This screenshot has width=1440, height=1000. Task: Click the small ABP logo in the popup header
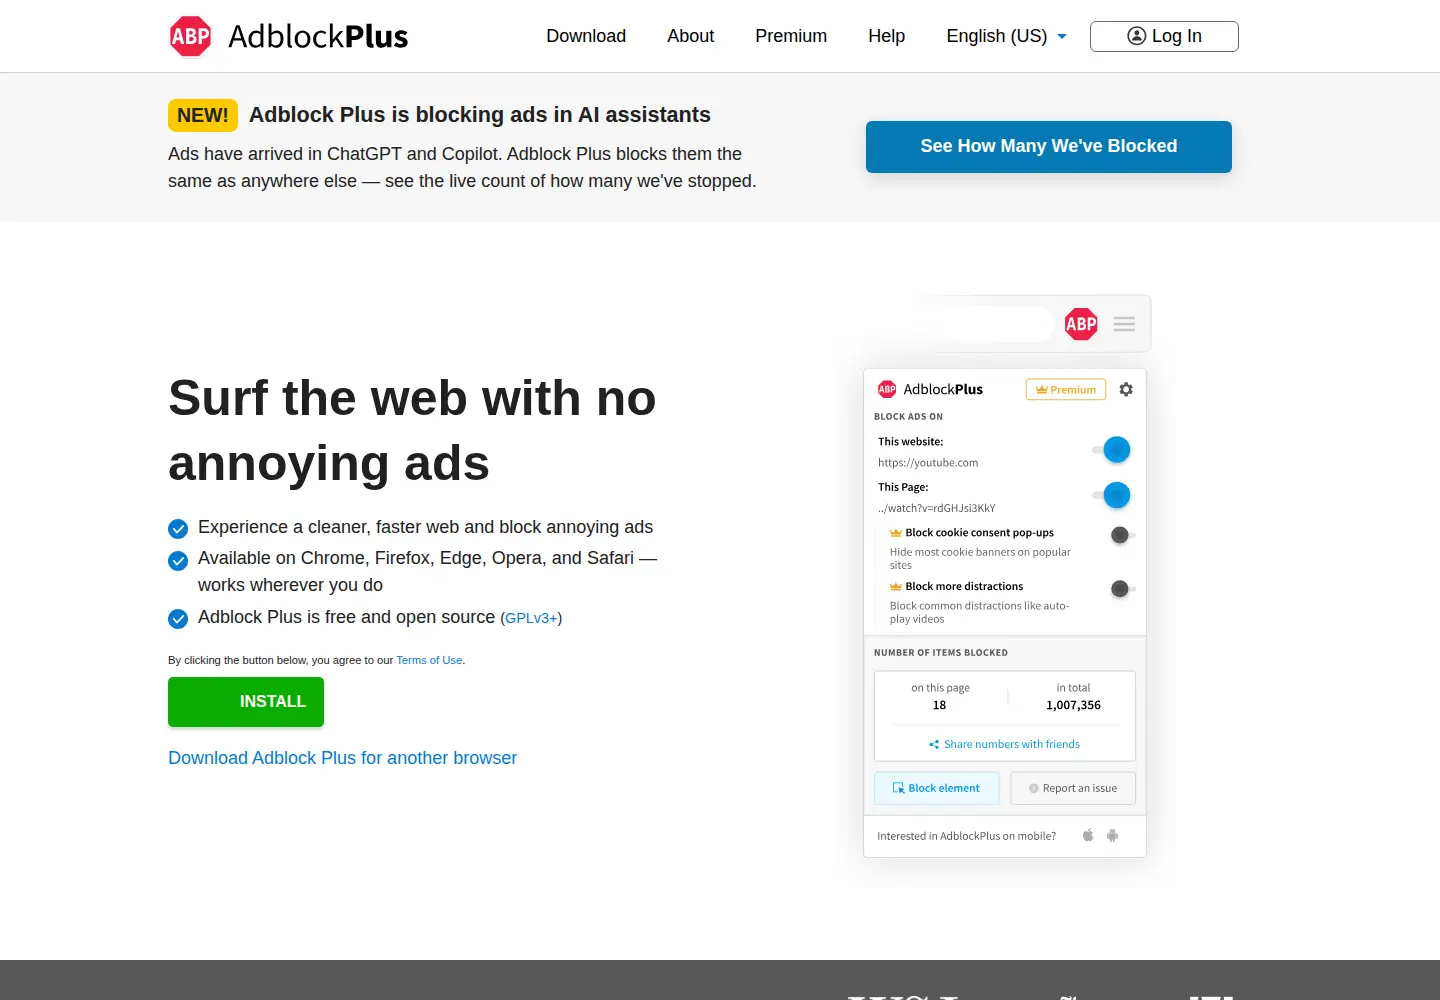point(887,389)
